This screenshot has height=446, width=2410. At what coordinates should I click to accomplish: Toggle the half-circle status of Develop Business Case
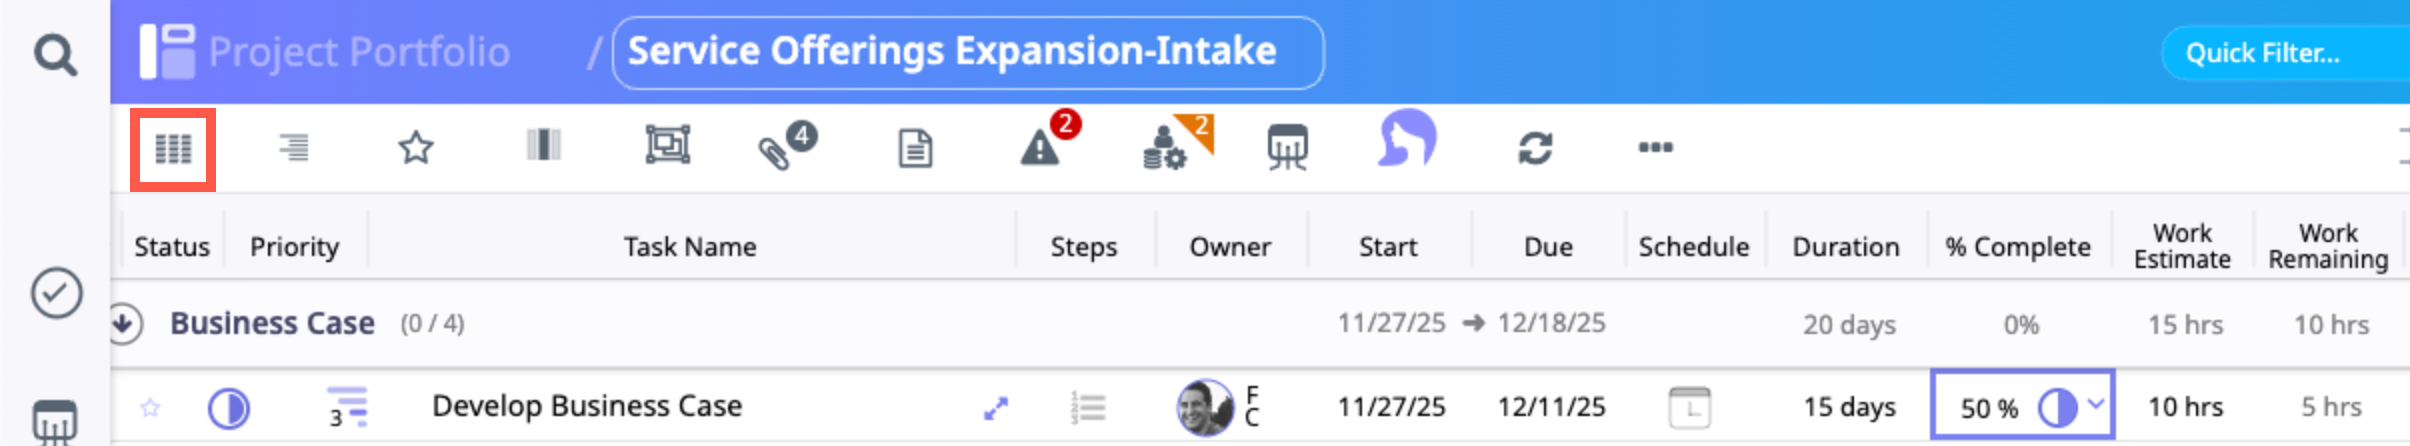[228, 408]
